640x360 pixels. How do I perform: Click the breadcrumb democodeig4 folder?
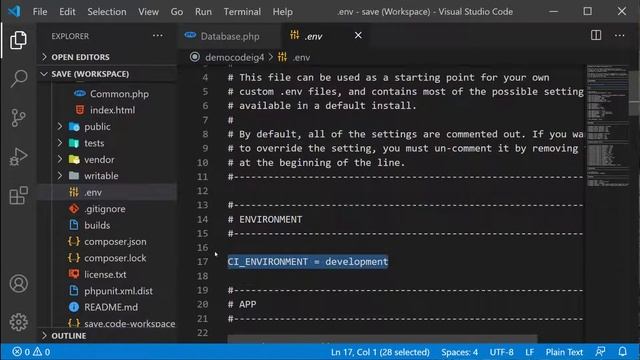234,58
